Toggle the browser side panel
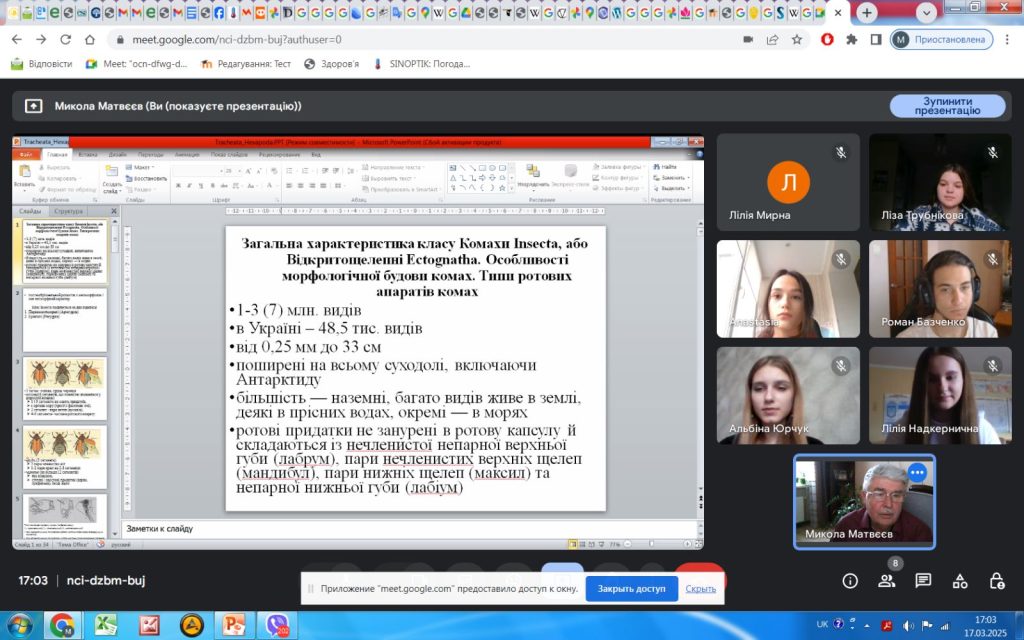This screenshot has height=640, width=1024. coord(875,39)
